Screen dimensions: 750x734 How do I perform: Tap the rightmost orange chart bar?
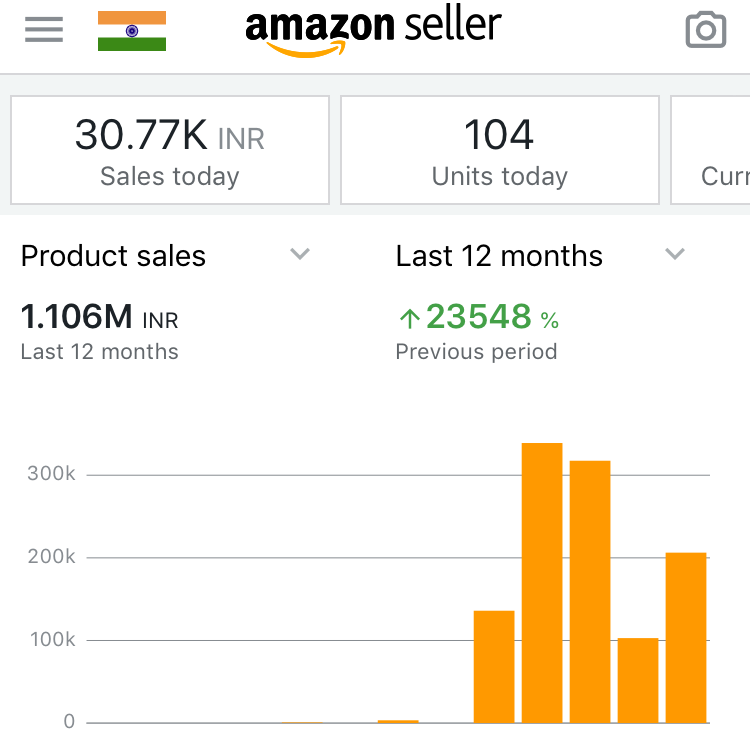coord(686,637)
